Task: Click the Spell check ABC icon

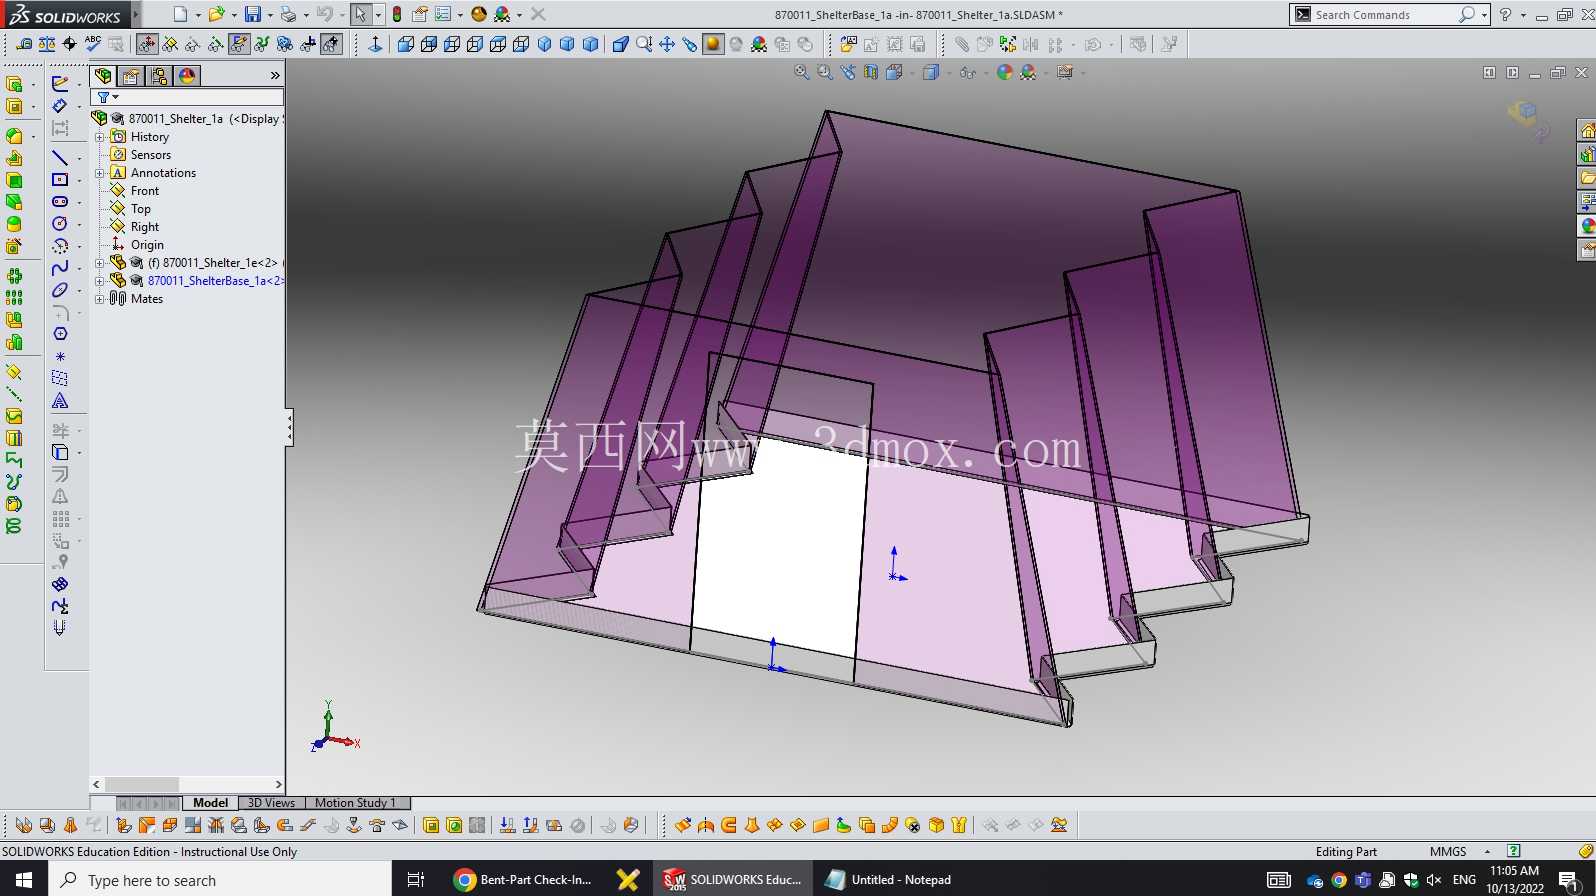Action: coord(93,44)
